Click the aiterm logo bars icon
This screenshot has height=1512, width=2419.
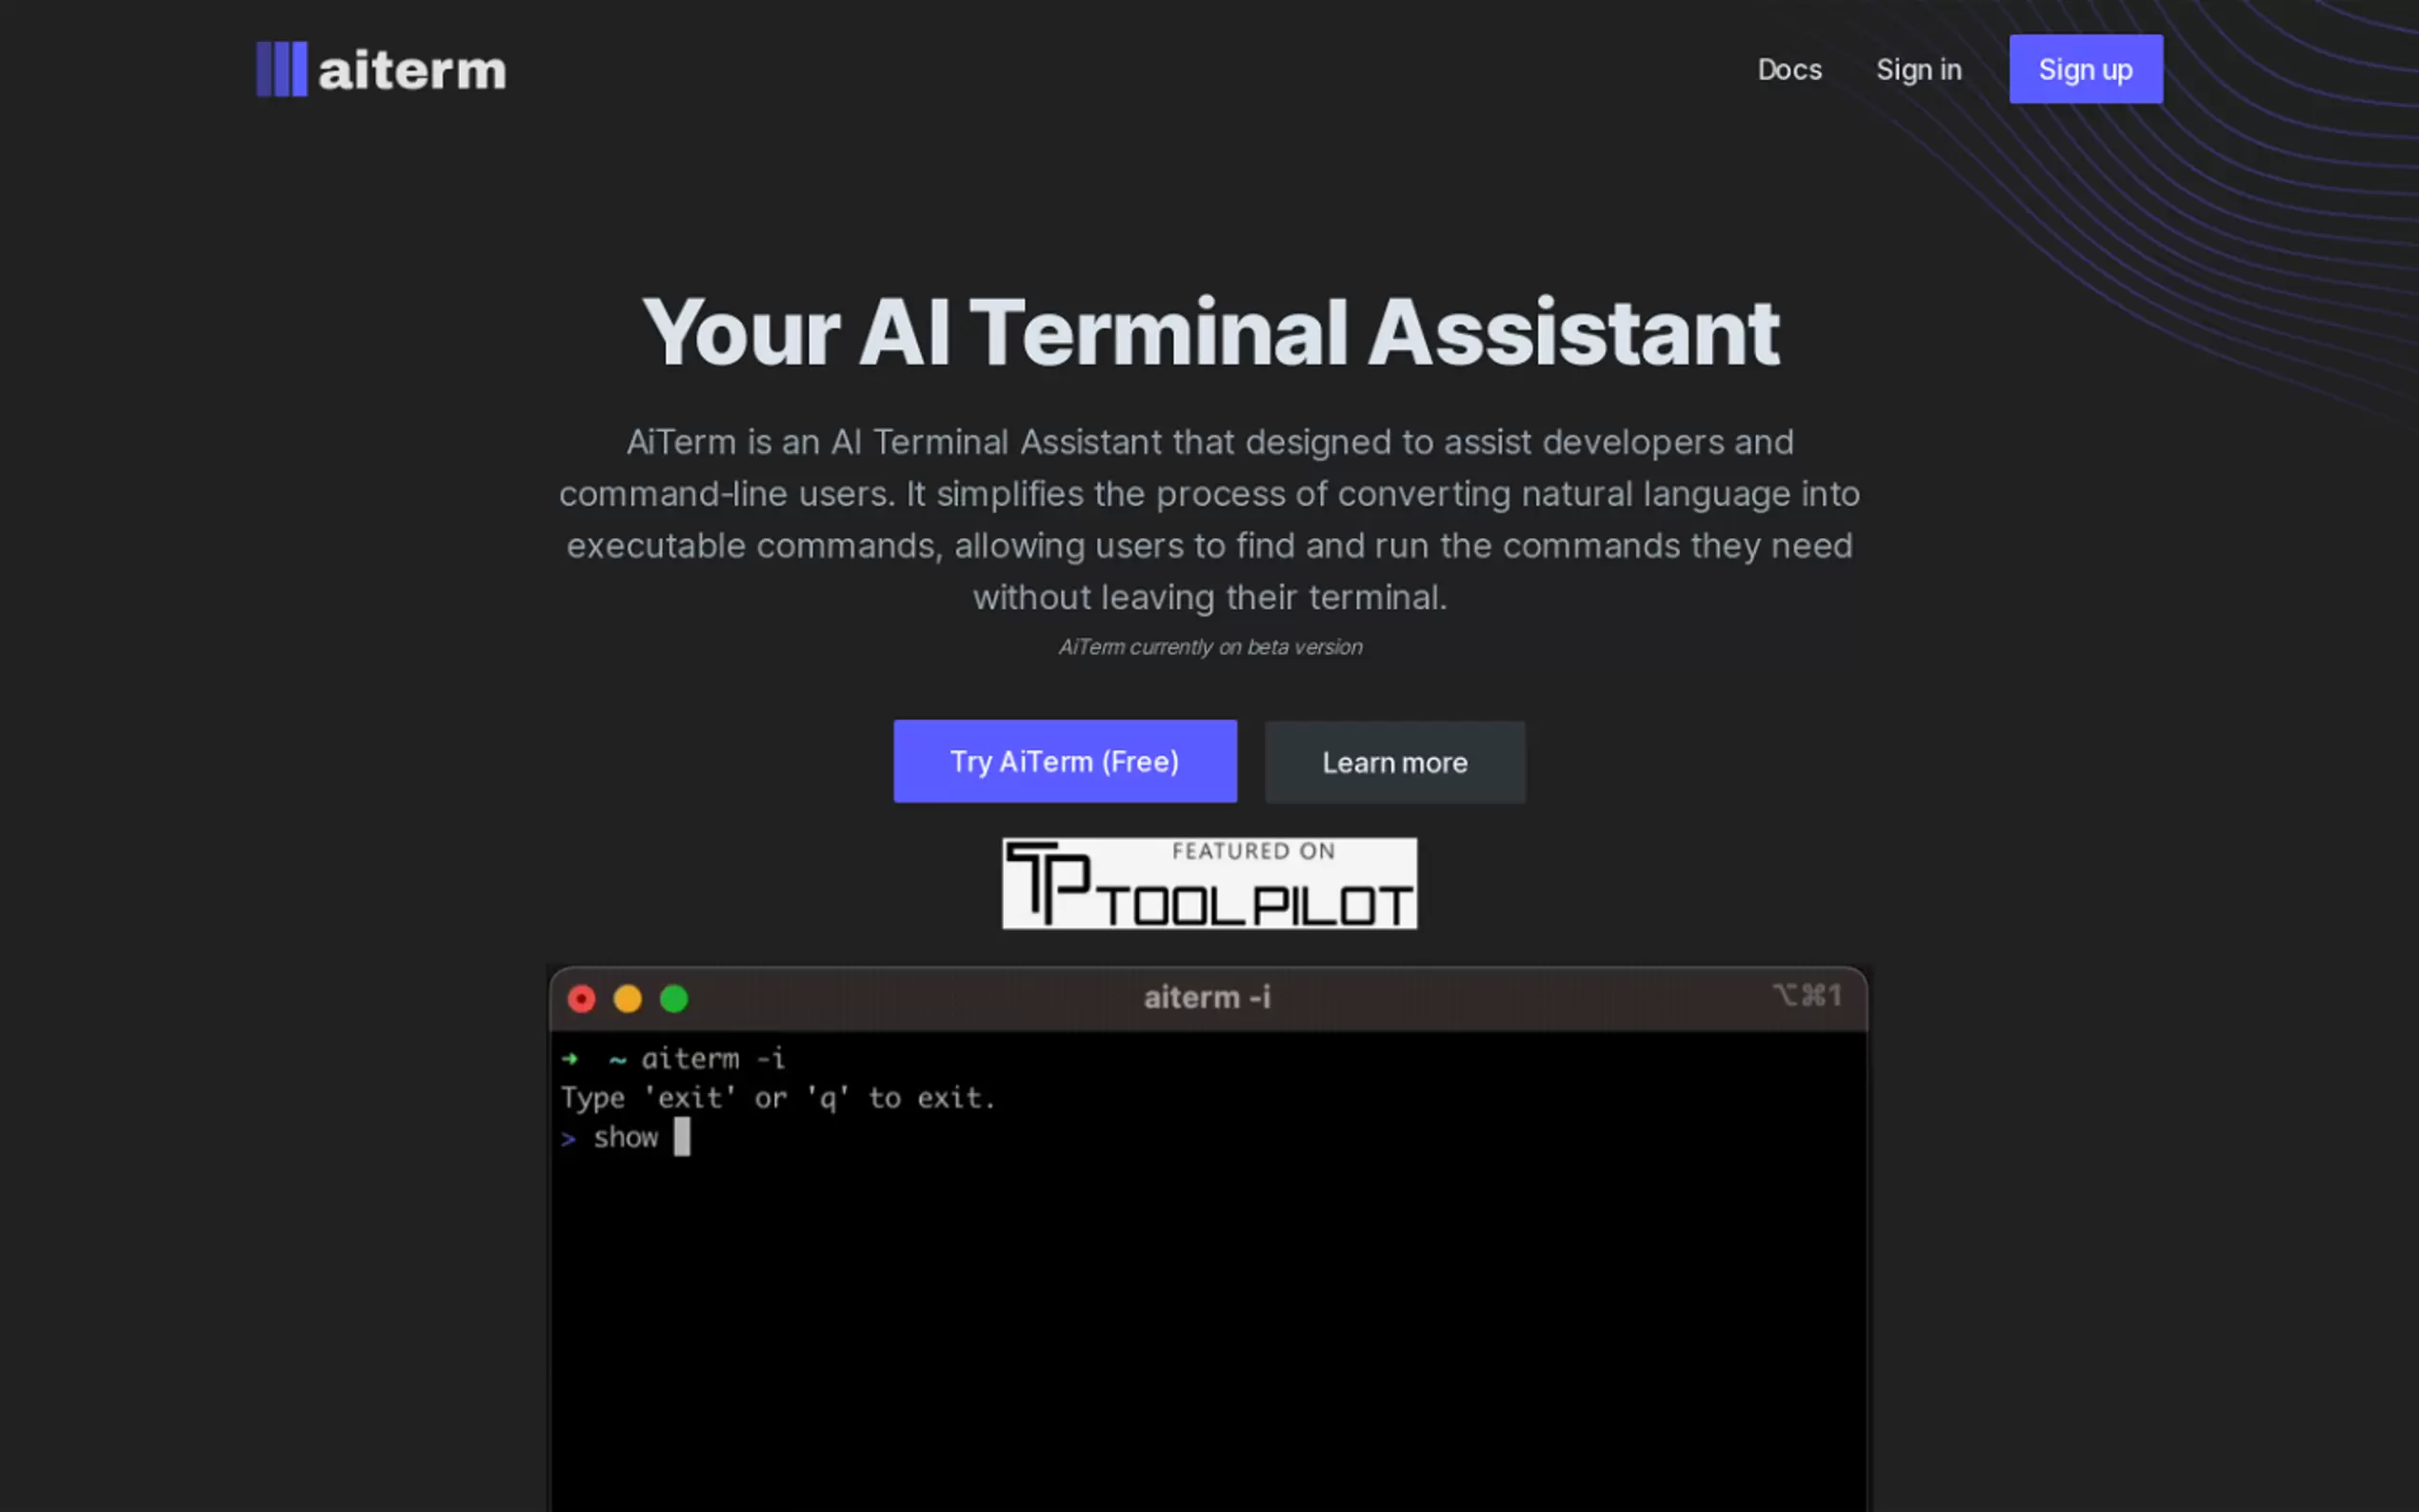click(283, 69)
